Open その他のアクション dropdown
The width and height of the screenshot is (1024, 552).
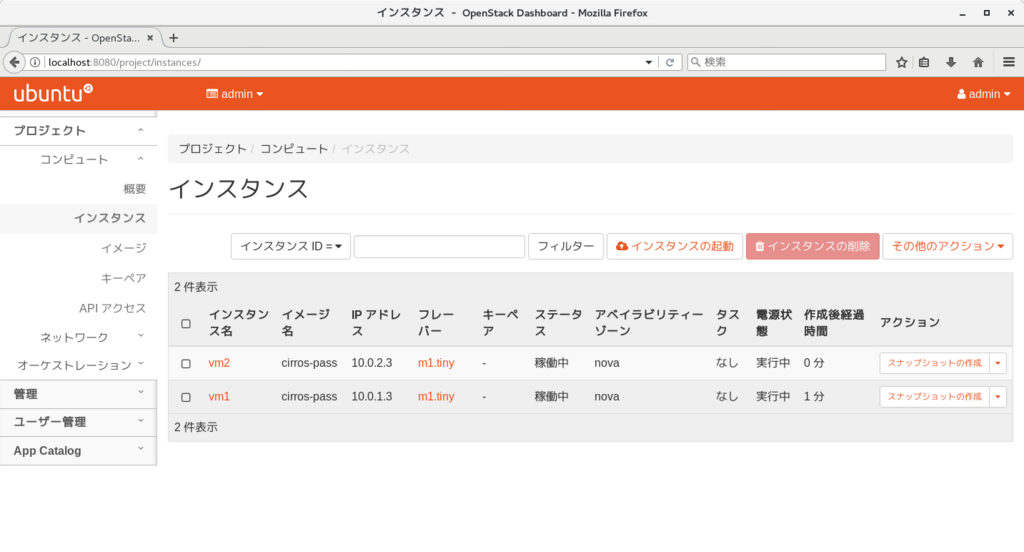[948, 246]
